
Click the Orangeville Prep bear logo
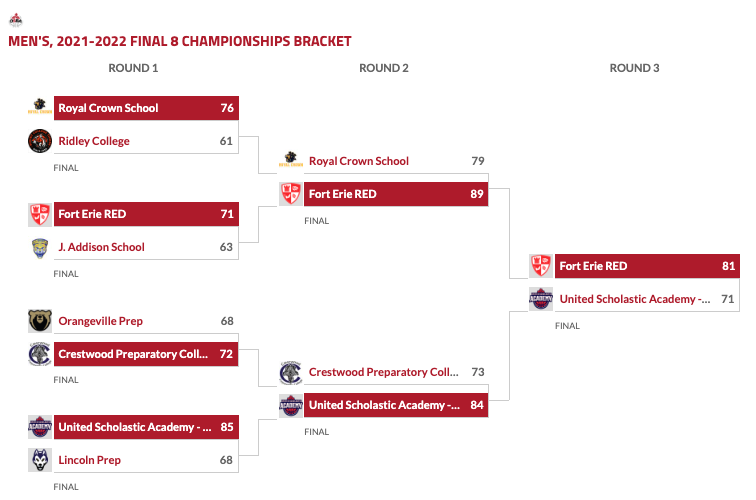click(40, 321)
